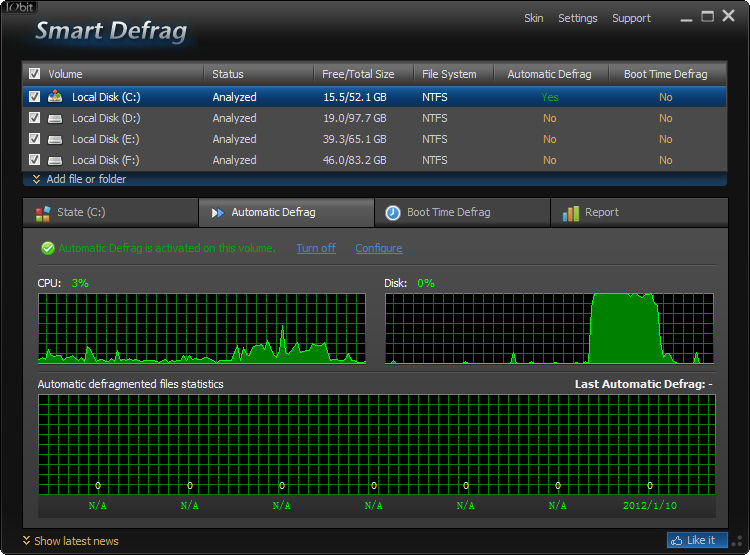Click the resize grip dots at window corner
Image resolution: width=750 pixels, height=555 pixels.
738,541
